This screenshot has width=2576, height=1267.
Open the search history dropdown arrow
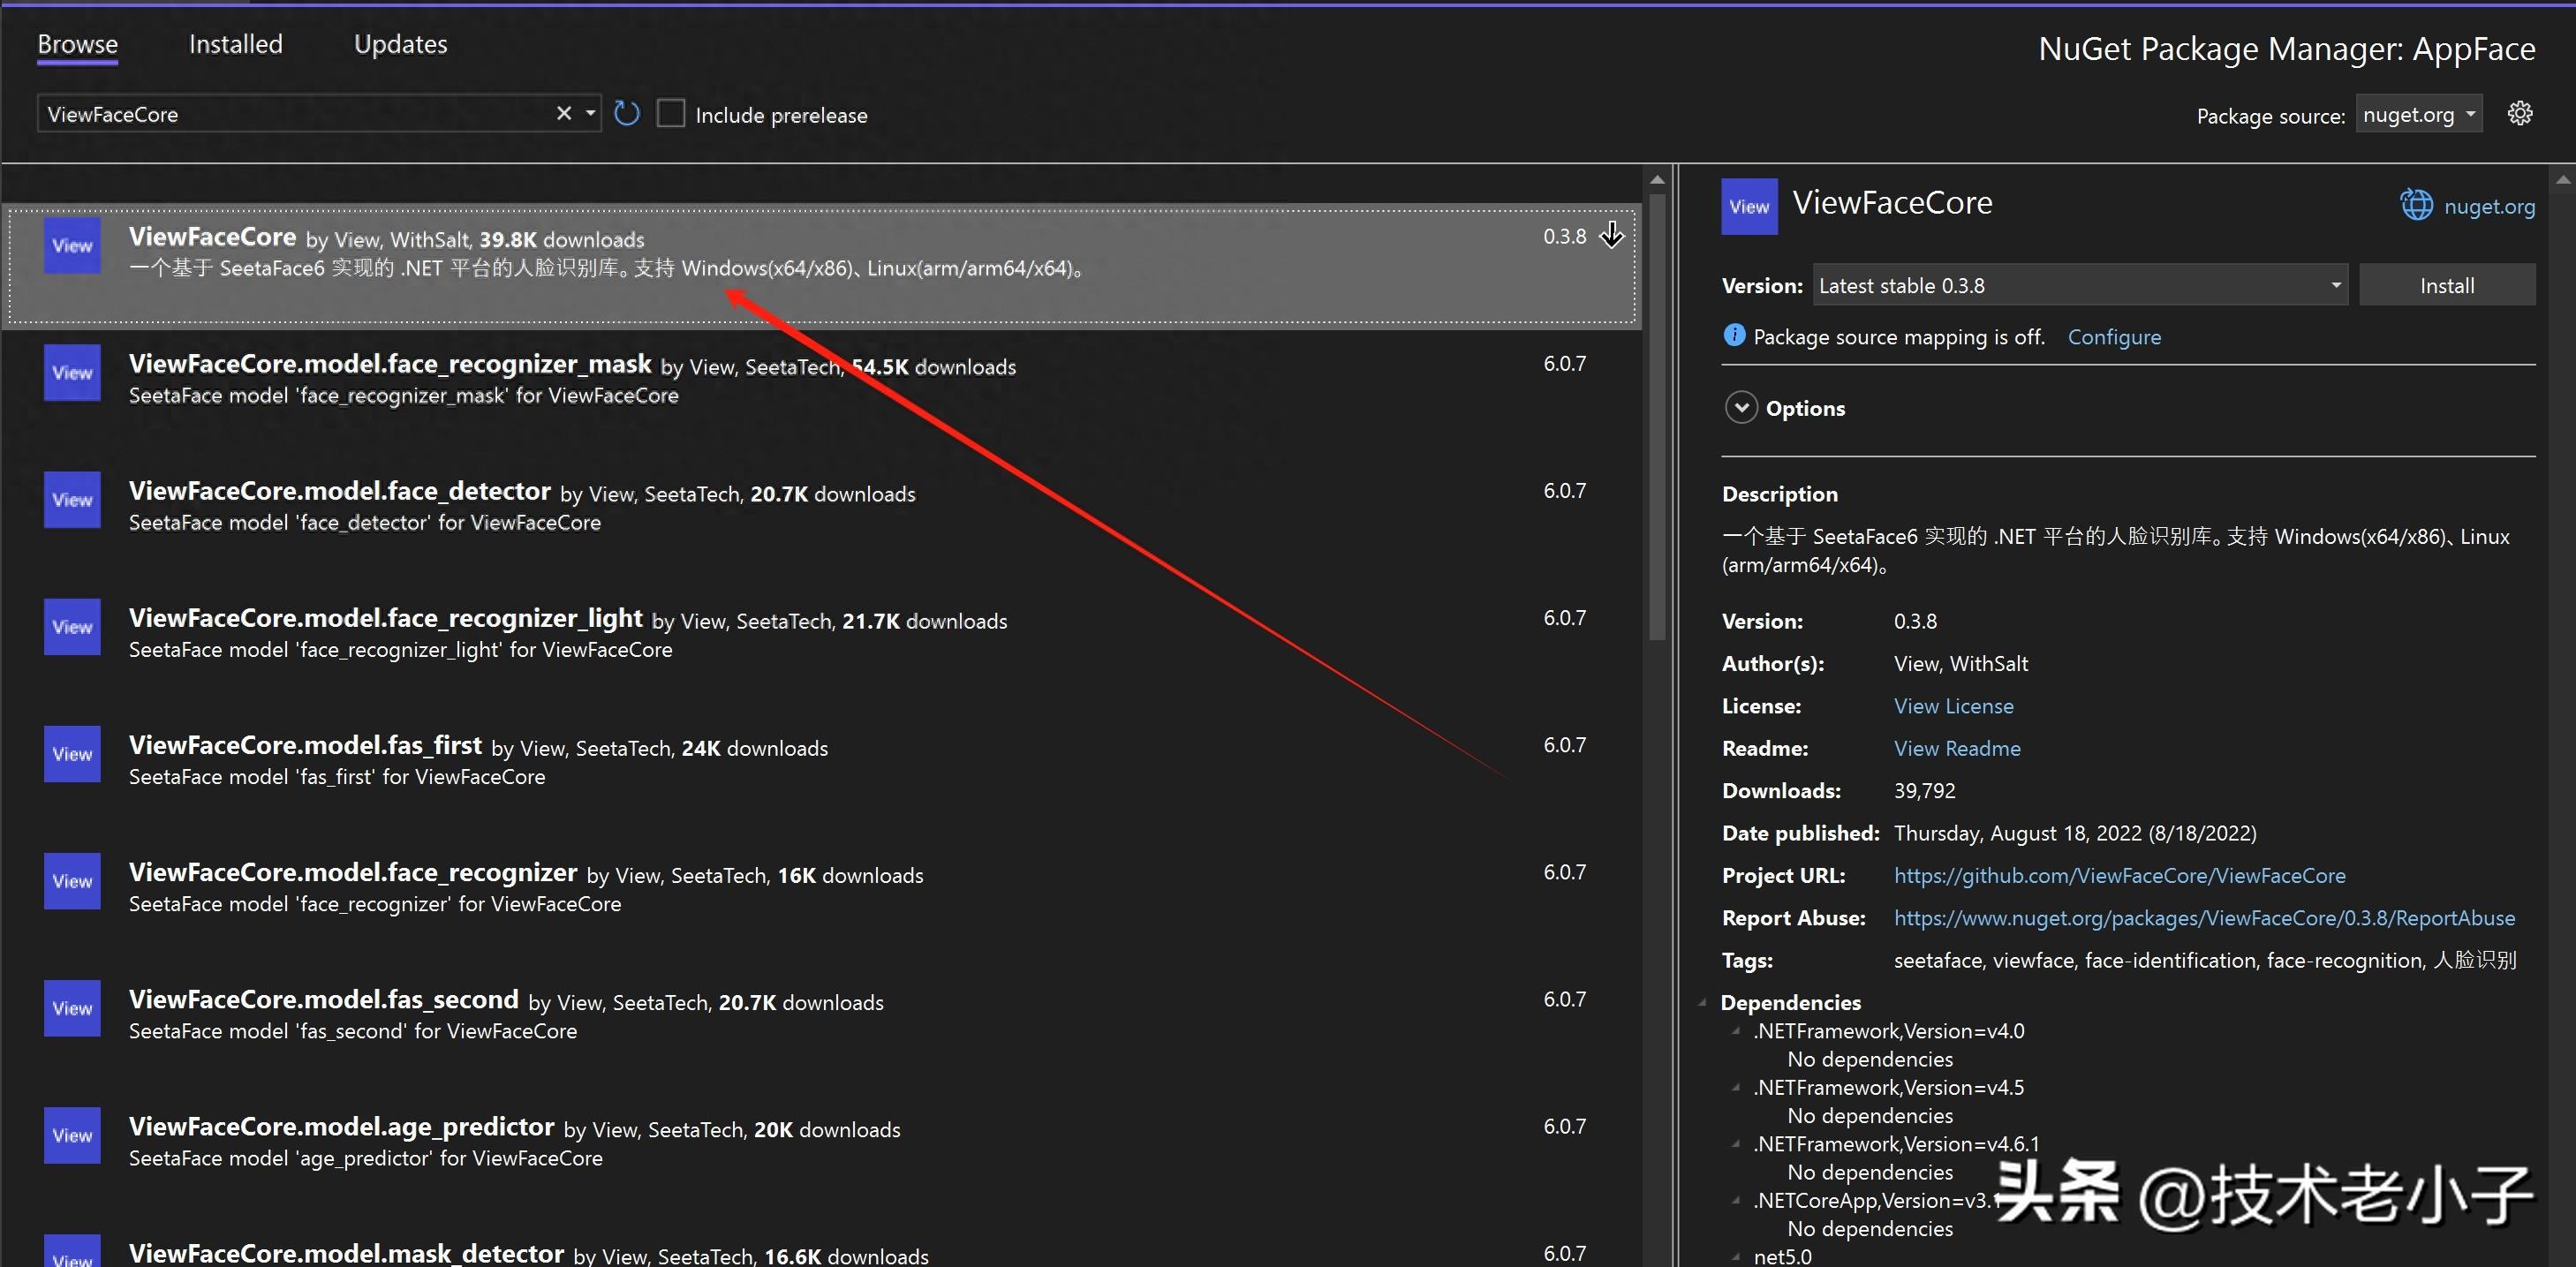(x=591, y=113)
